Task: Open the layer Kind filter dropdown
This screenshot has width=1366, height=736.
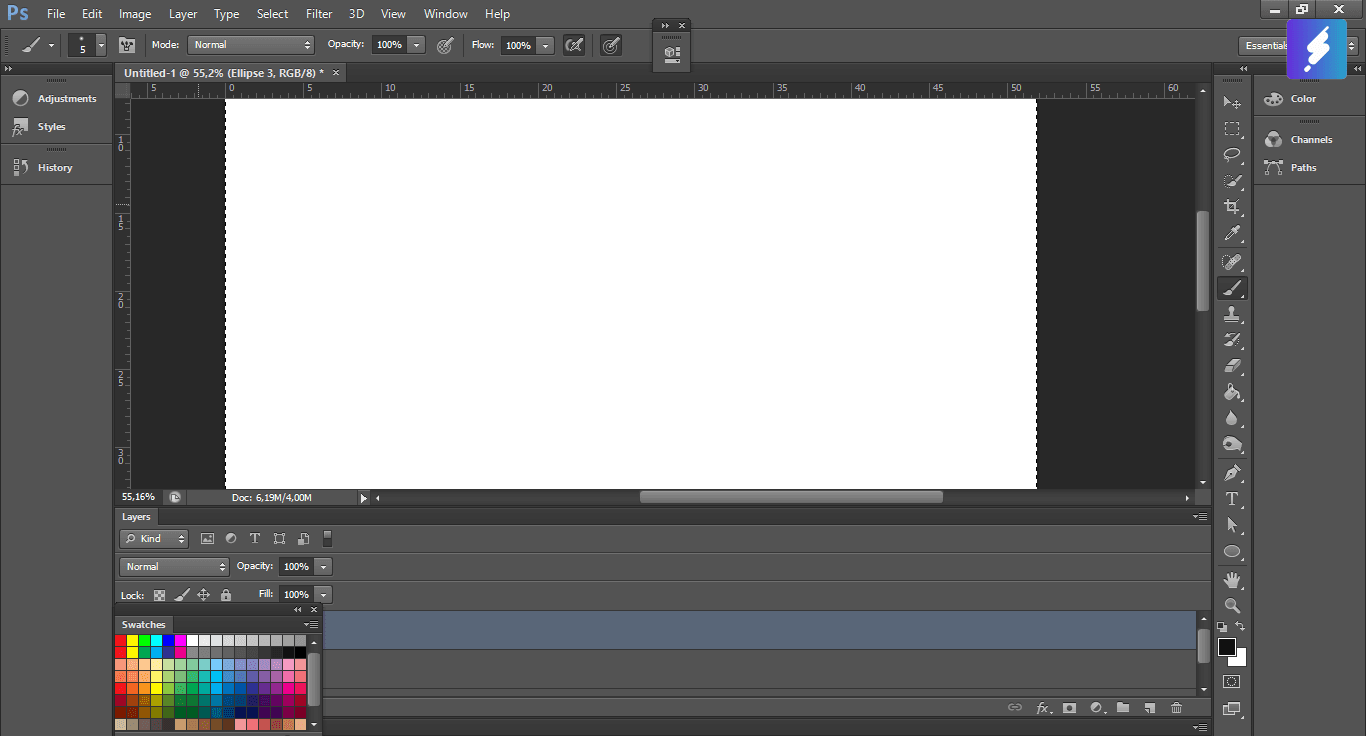Action: tap(153, 538)
